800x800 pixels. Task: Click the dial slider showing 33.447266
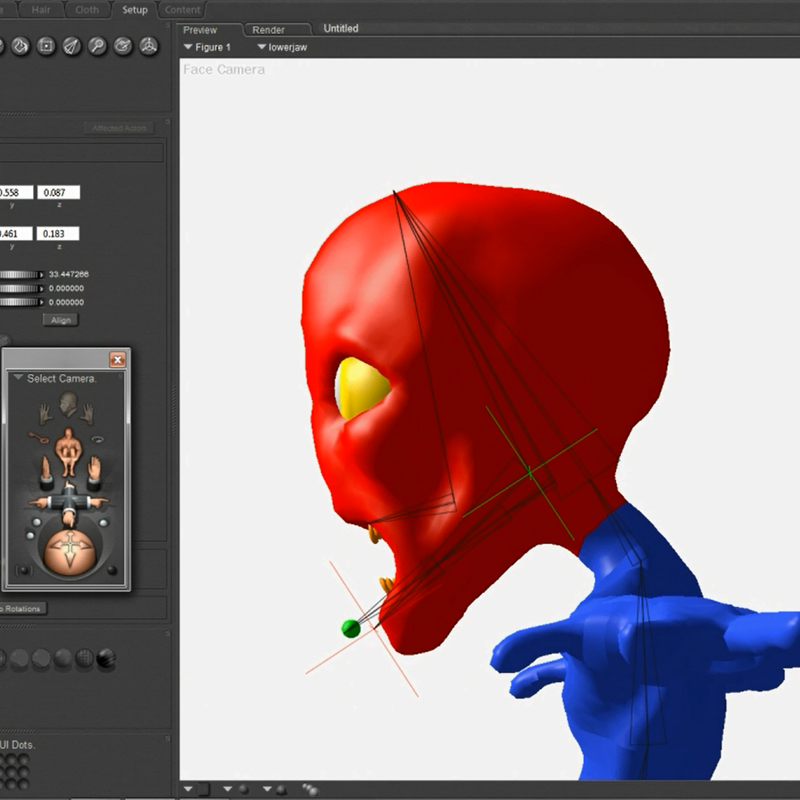21,274
